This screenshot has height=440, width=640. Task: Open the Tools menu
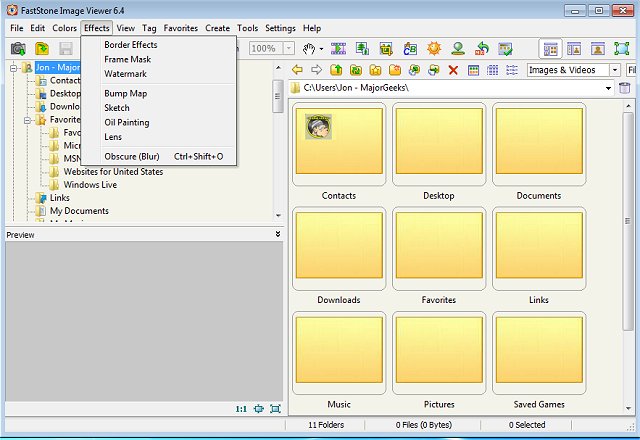pyautogui.click(x=247, y=28)
